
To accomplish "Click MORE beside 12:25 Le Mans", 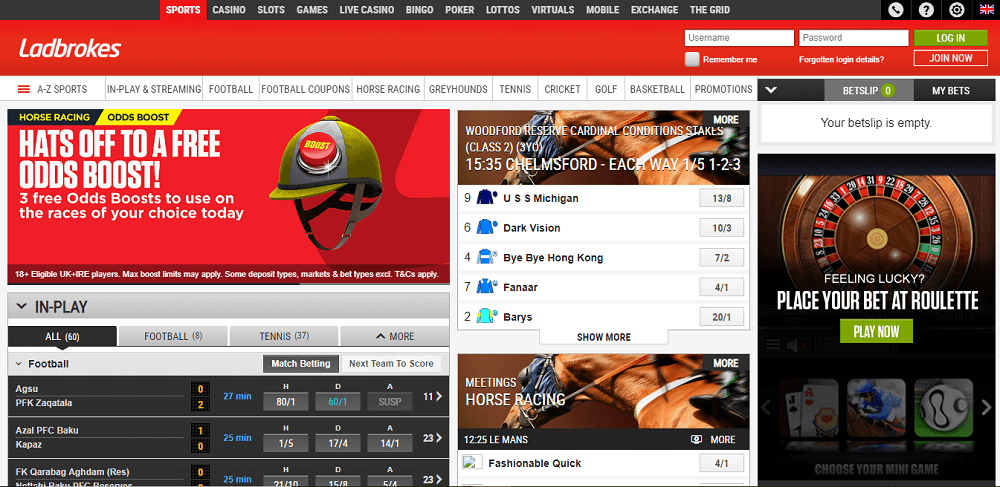I will click(723, 439).
